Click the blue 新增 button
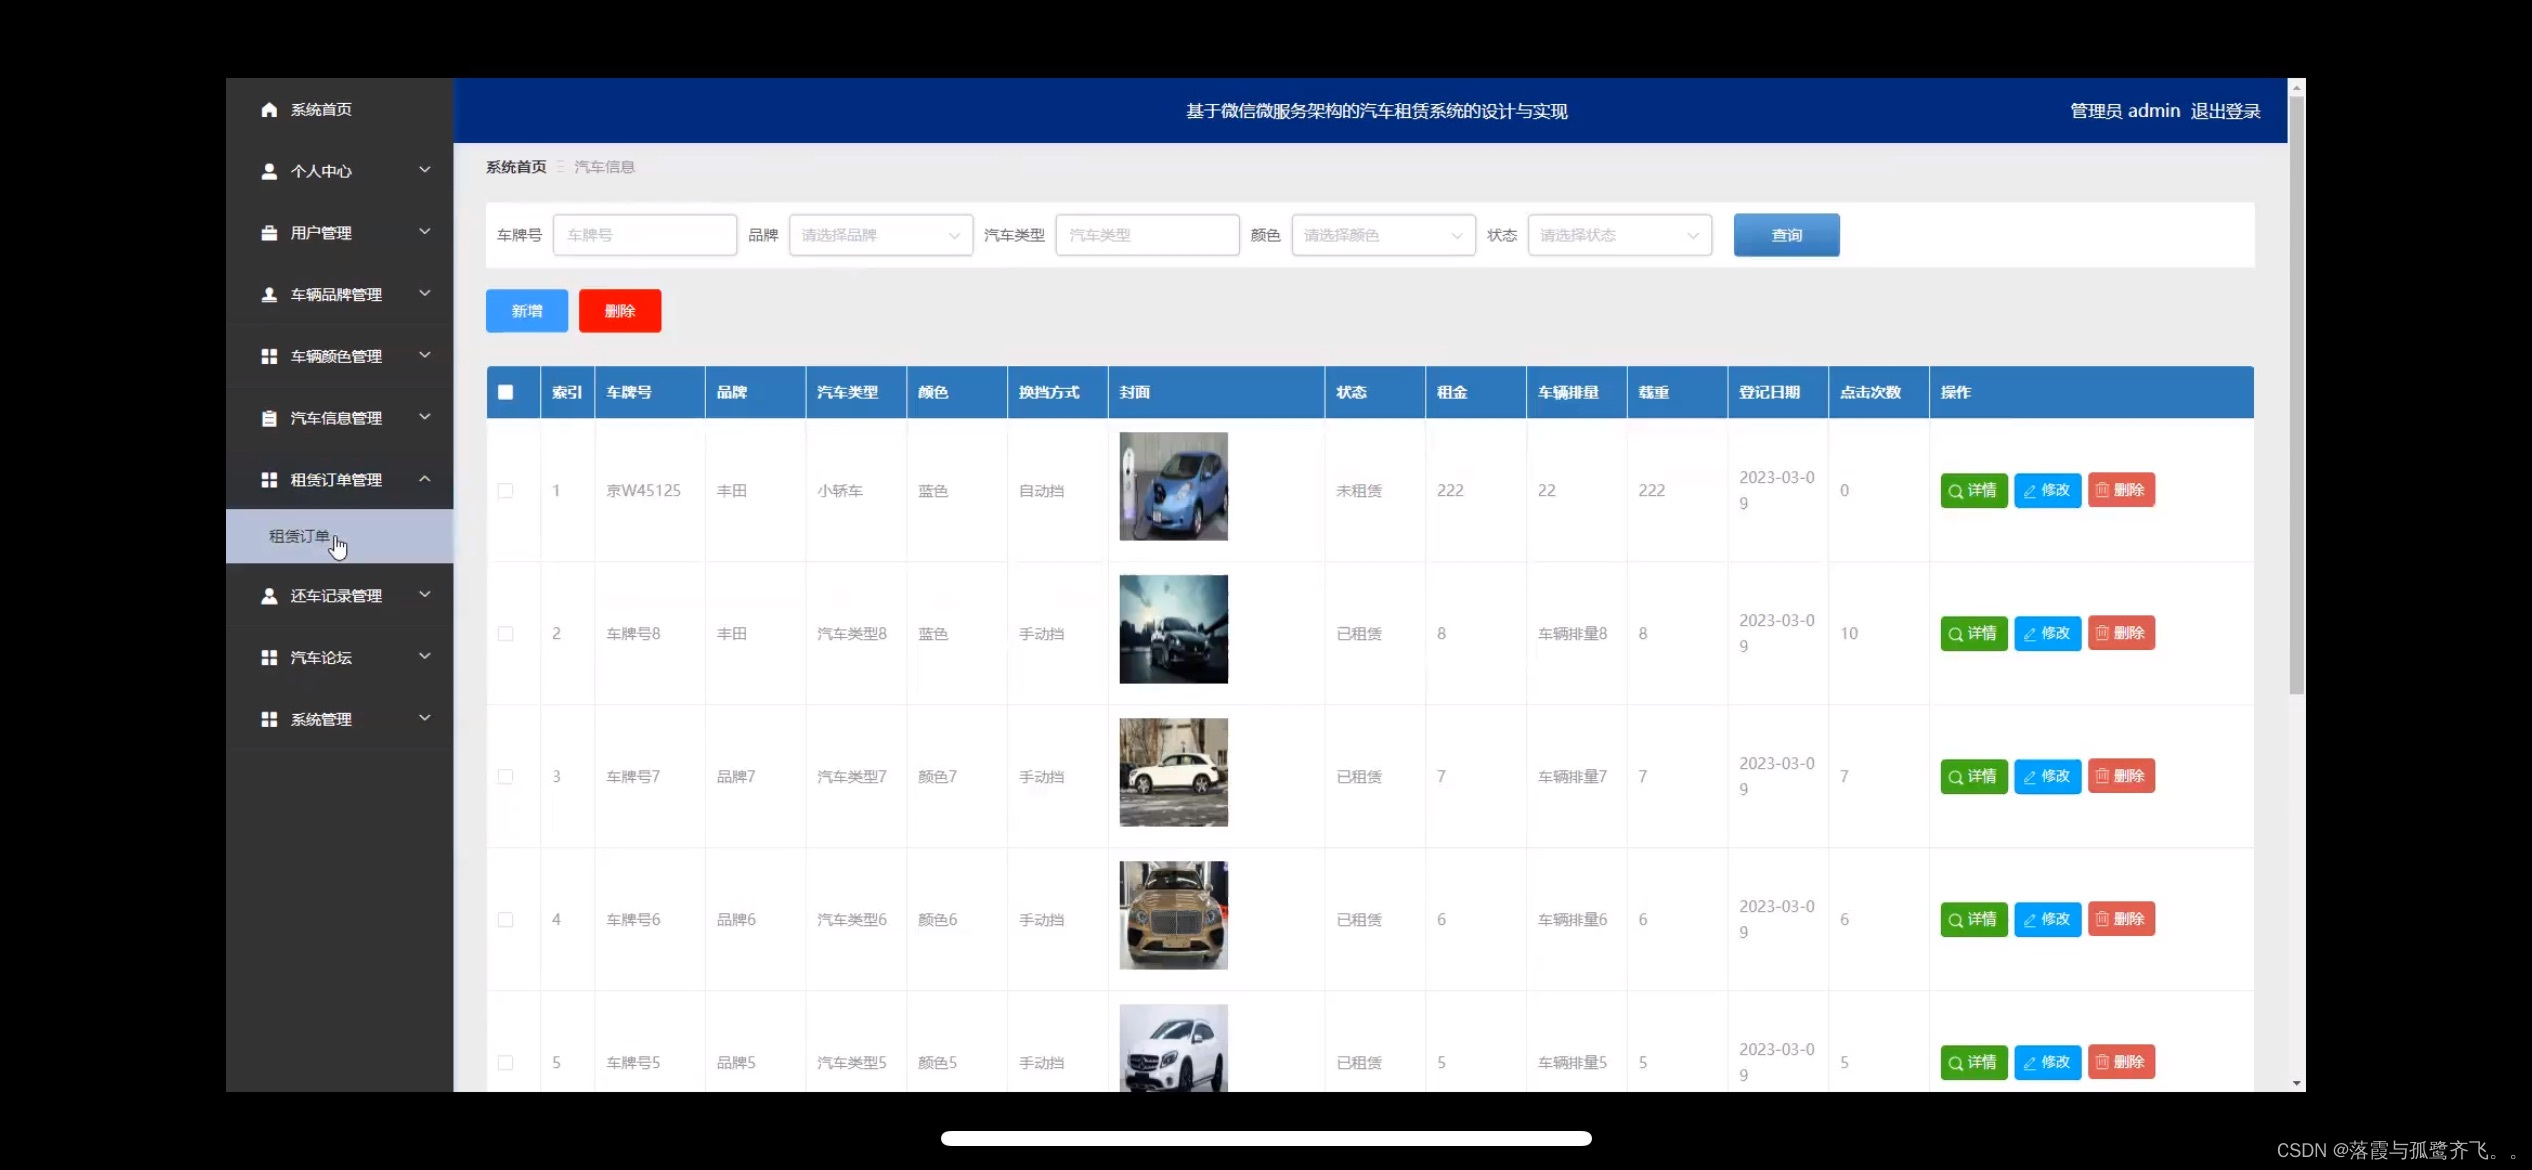Image resolution: width=2532 pixels, height=1170 pixels. [x=527, y=311]
